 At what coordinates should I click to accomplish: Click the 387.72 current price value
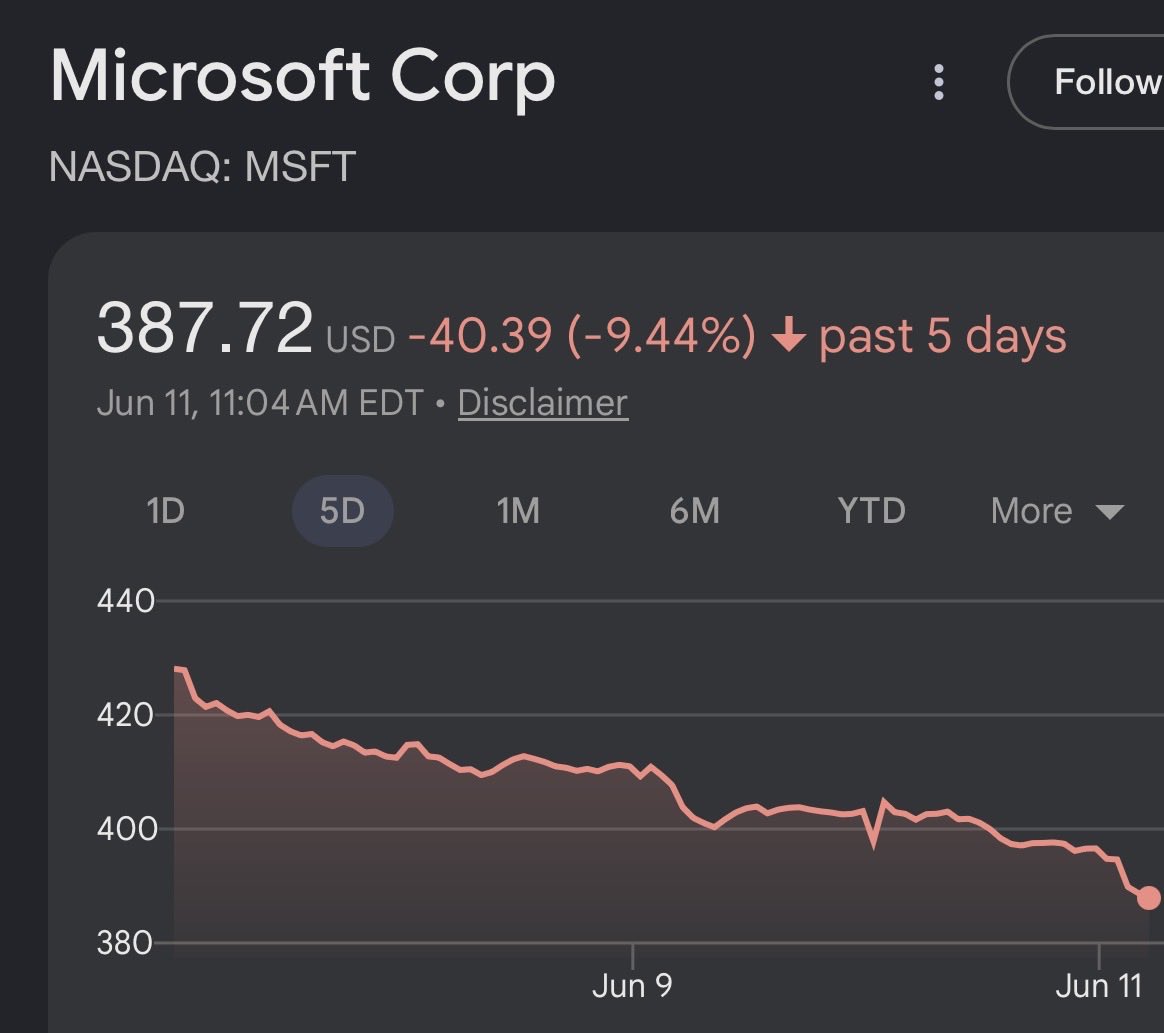point(205,327)
